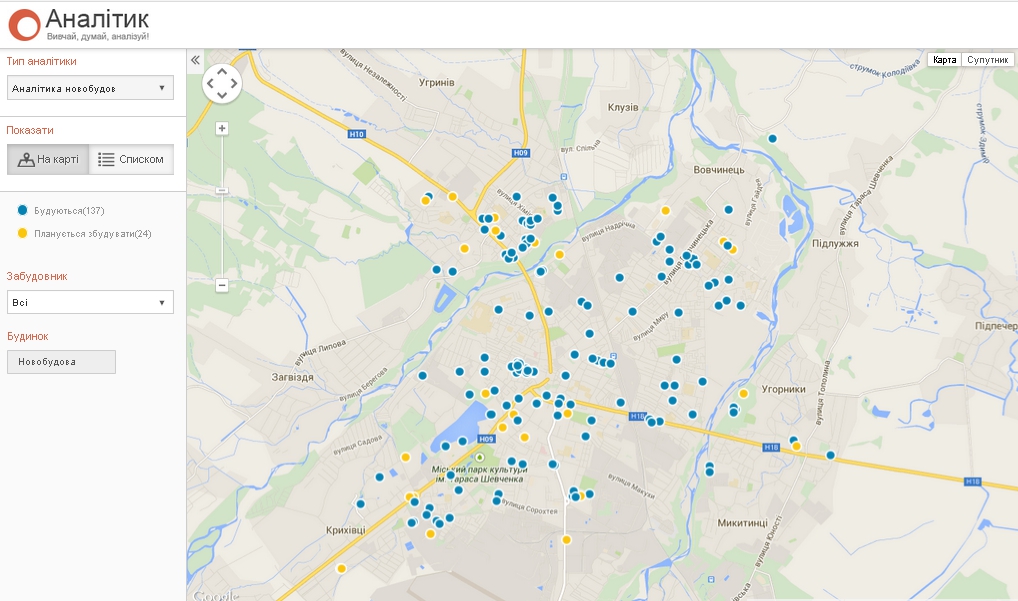The width and height of the screenshot is (1018, 601).
Task: Switch view to На карті
Action: [x=48, y=159]
